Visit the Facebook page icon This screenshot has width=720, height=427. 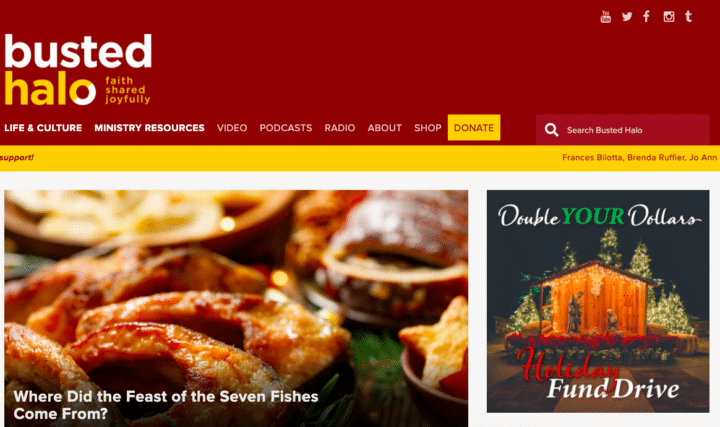(x=647, y=17)
